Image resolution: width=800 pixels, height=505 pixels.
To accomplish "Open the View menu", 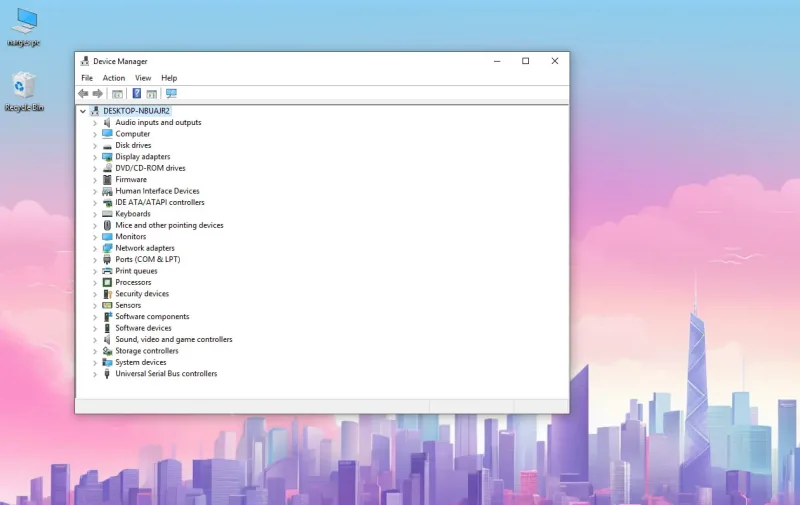I will coord(143,78).
